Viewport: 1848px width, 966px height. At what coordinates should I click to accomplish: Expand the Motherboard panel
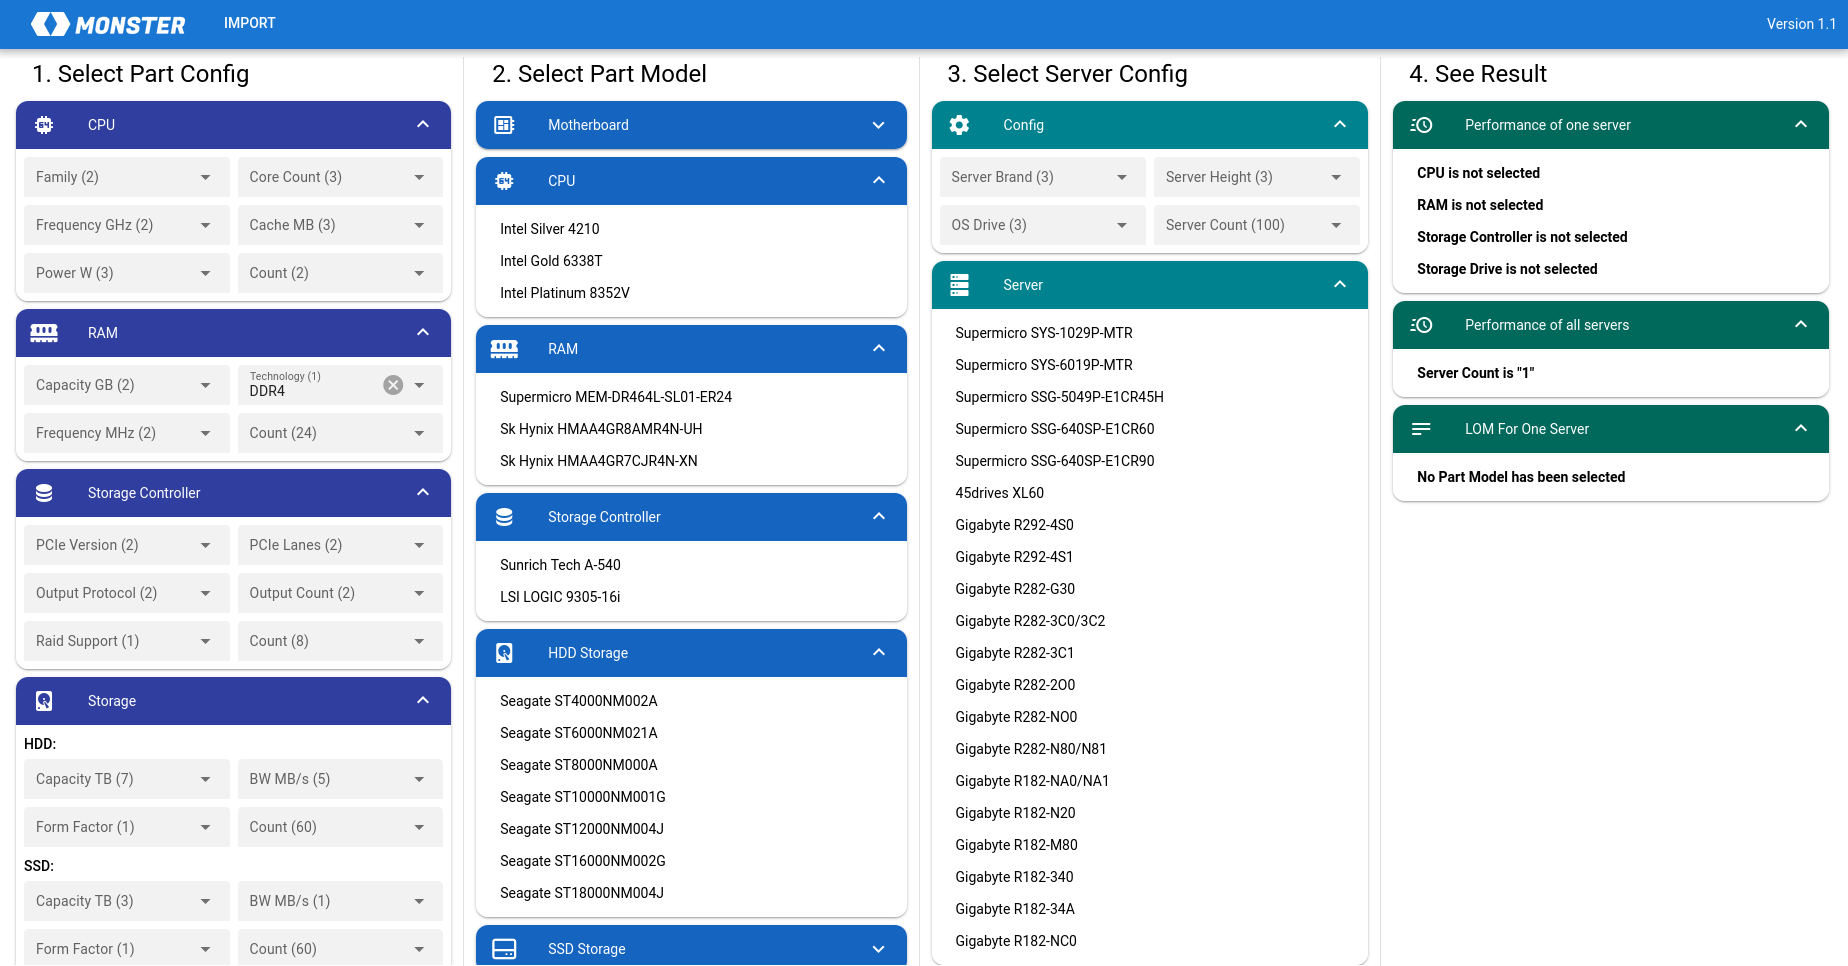[x=878, y=125]
